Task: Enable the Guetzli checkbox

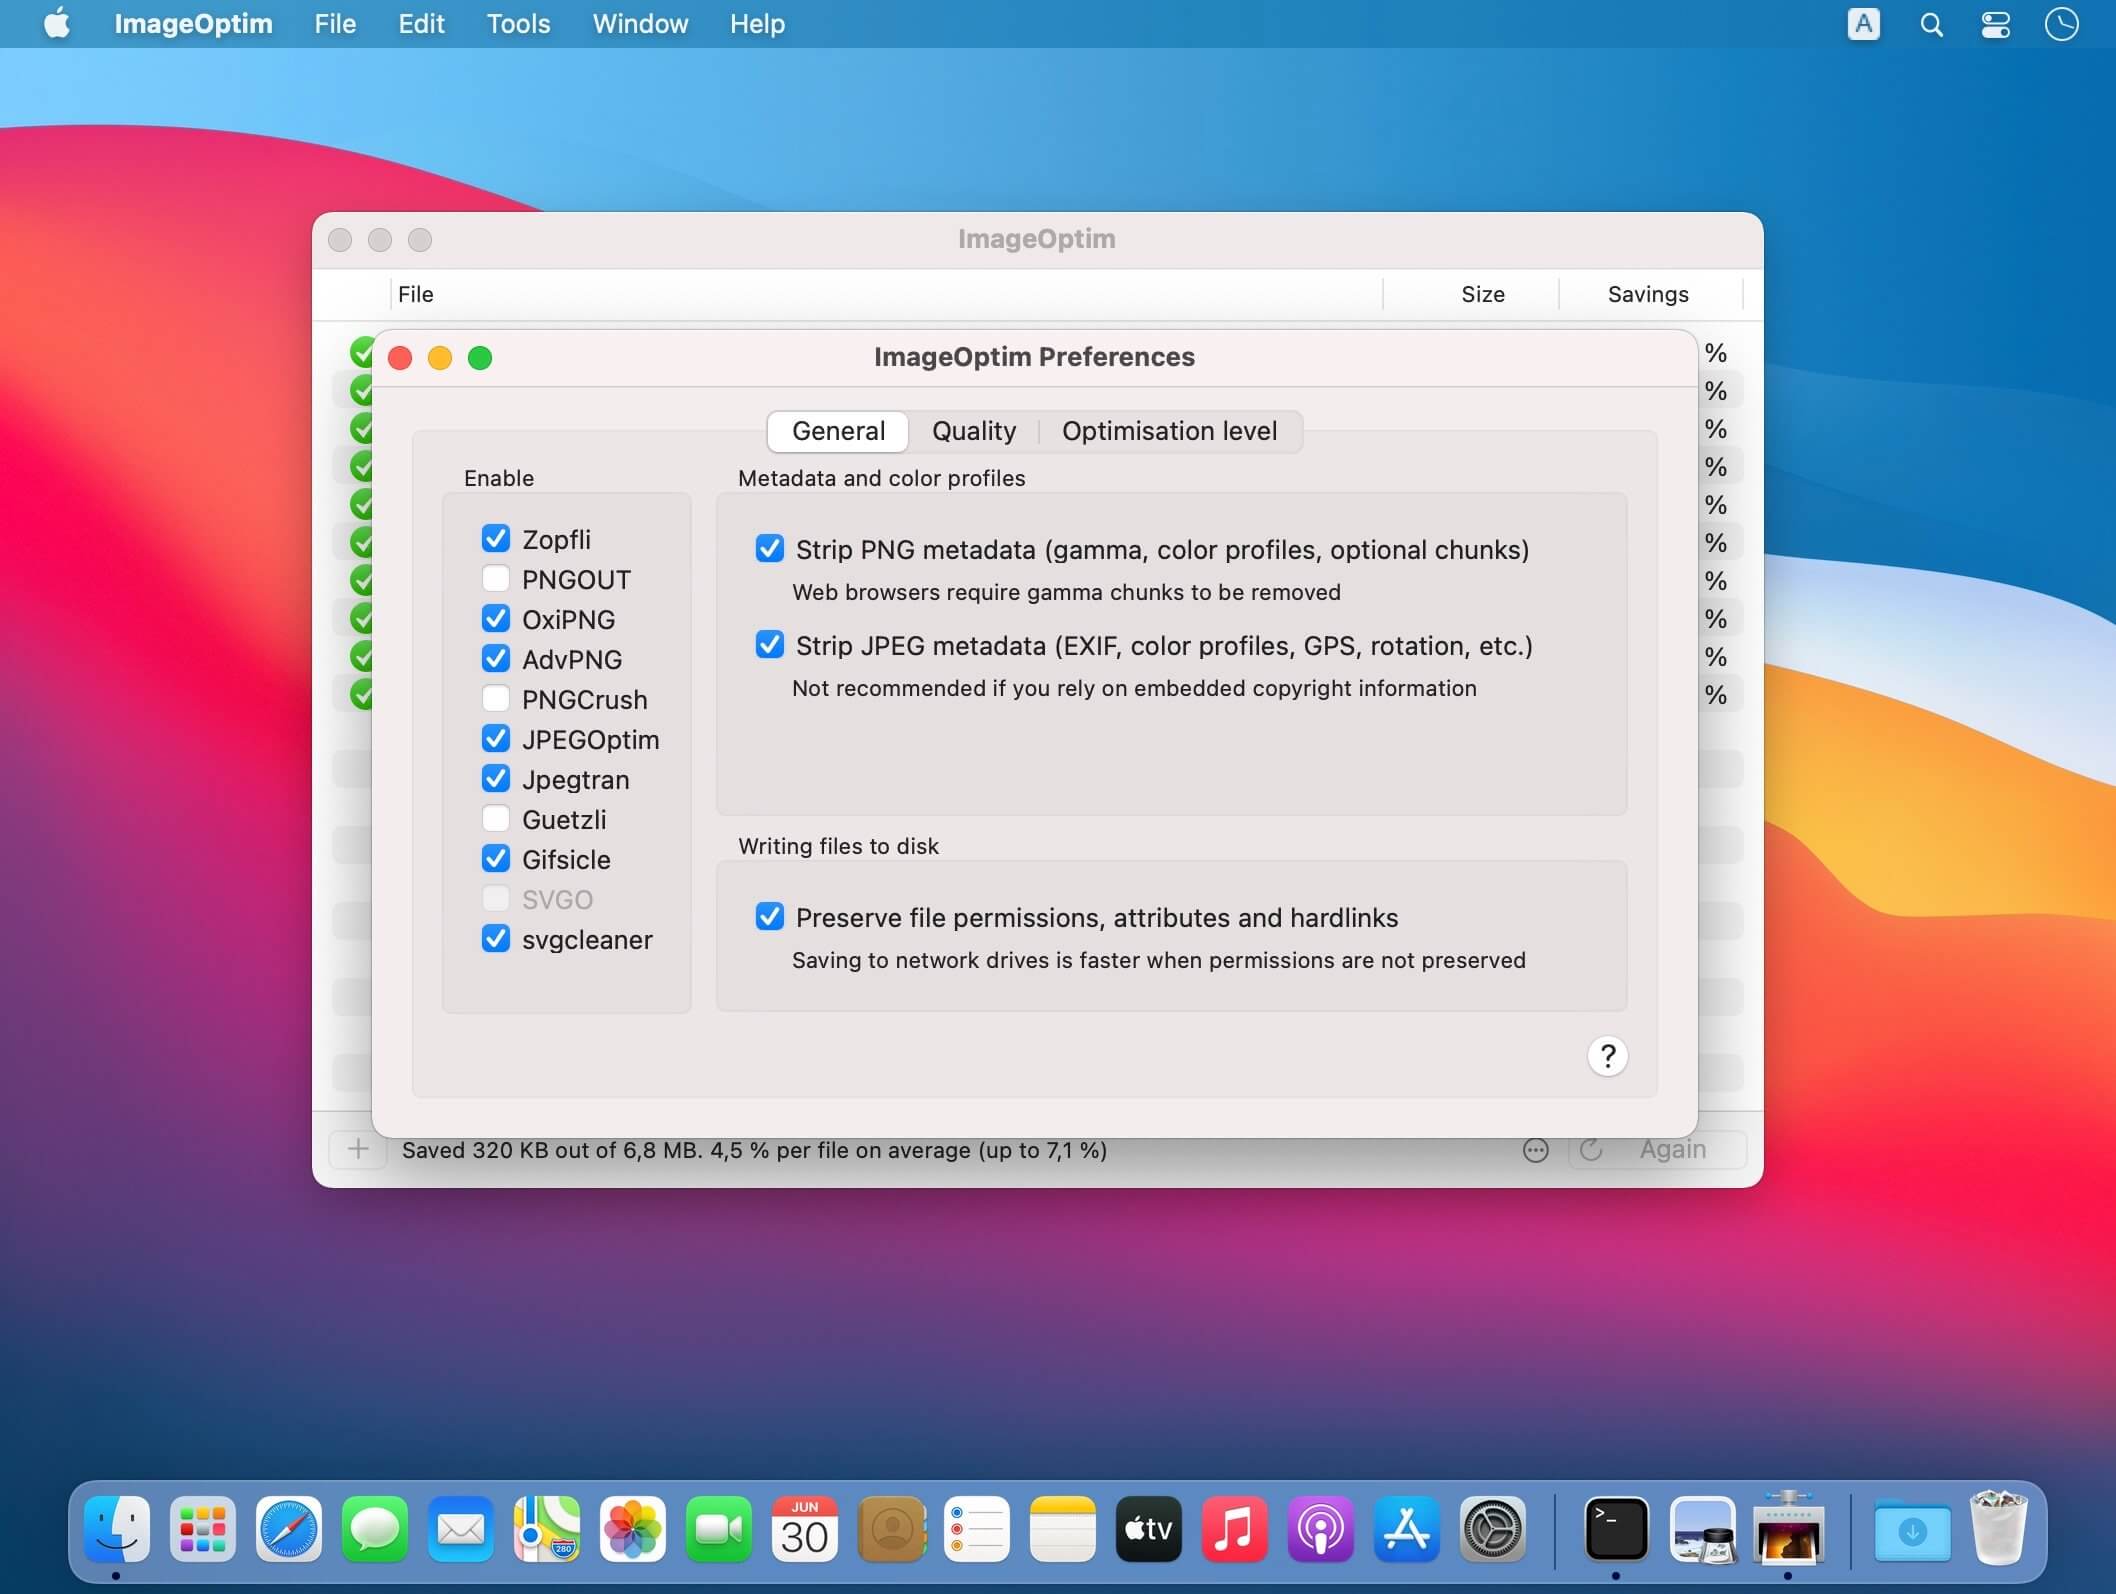Action: [x=496, y=819]
